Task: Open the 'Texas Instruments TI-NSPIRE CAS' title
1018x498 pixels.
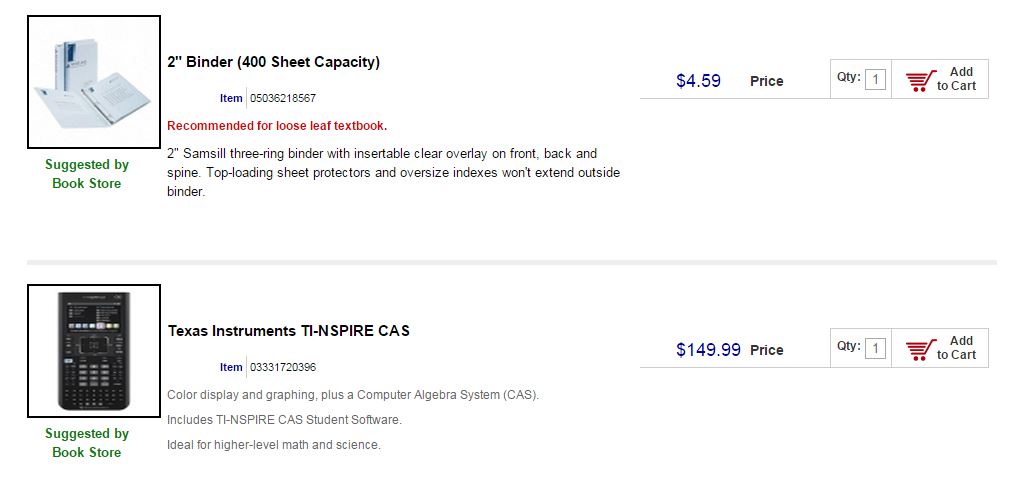Action: tap(288, 331)
